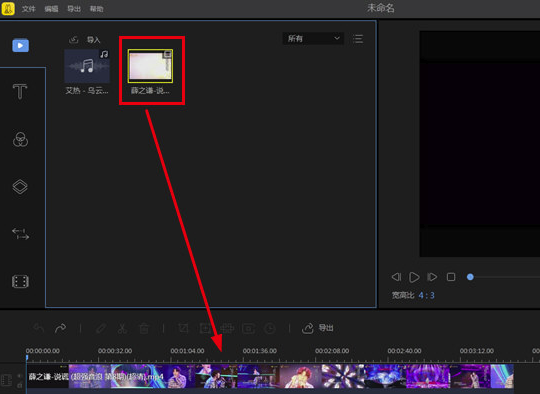Play the preview video
Viewport: 540px width, 394px height.
pos(414,277)
